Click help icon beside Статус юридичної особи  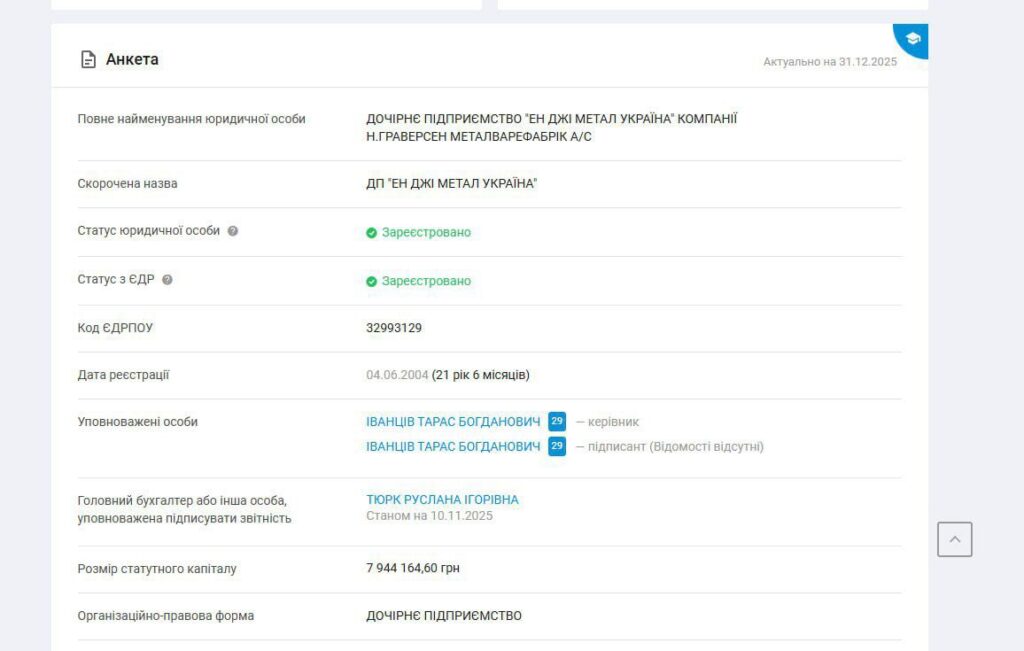coord(233,231)
